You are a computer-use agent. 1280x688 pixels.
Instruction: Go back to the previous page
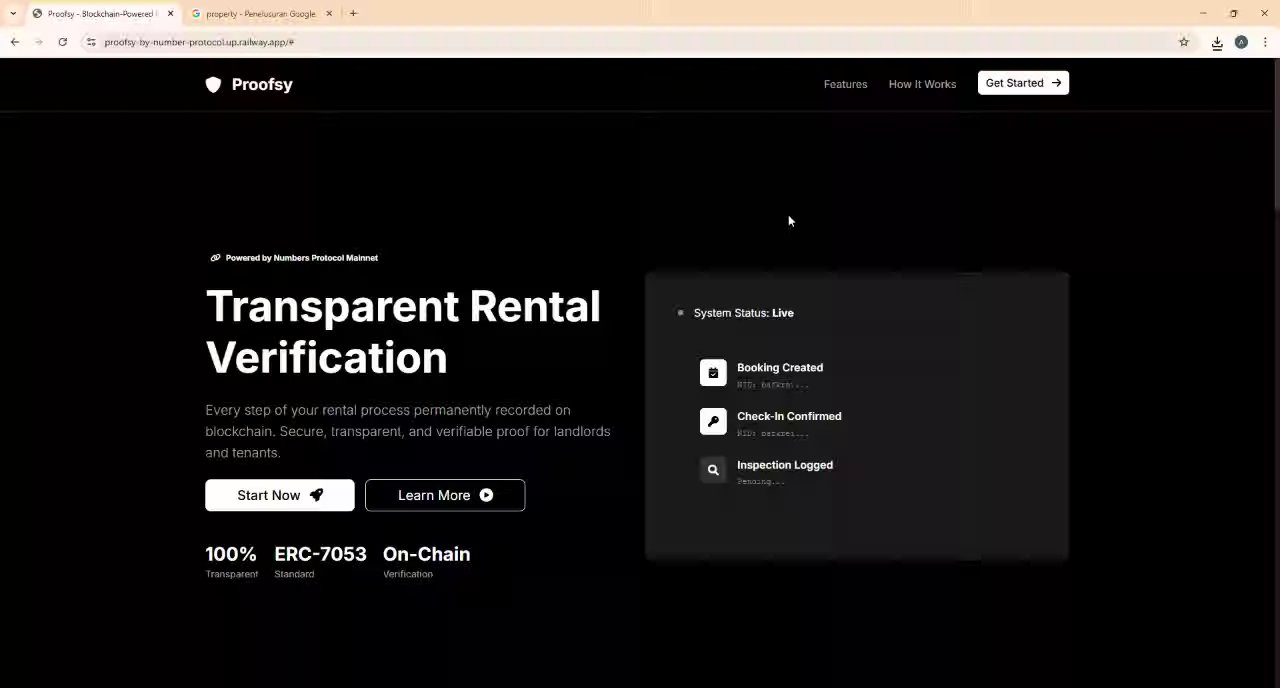coord(14,42)
